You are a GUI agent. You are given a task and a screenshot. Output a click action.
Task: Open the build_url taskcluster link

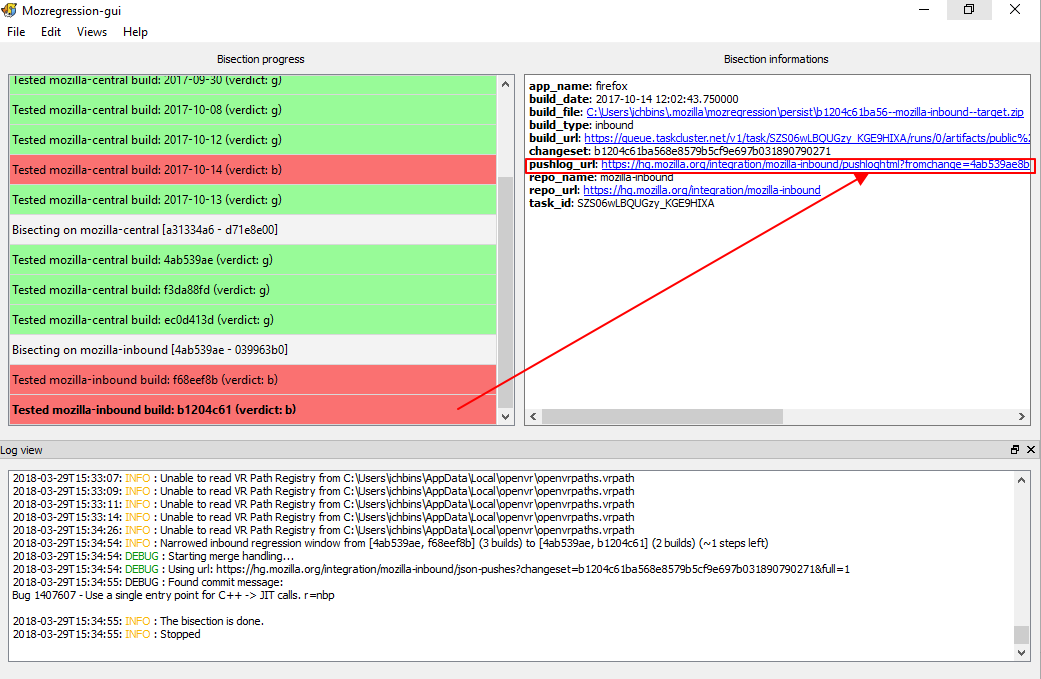tap(807, 138)
